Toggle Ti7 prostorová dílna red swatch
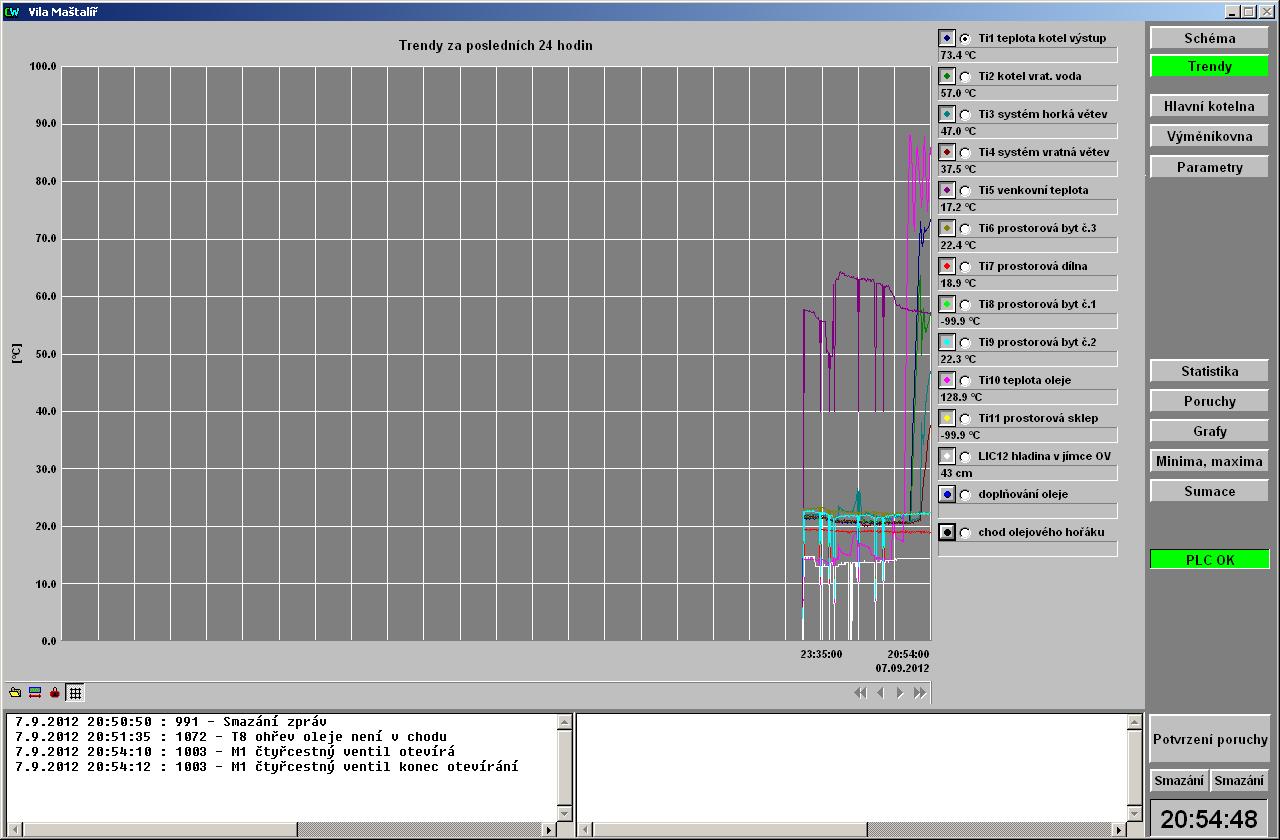Image resolution: width=1280 pixels, height=840 pixels. pos(947,266)
